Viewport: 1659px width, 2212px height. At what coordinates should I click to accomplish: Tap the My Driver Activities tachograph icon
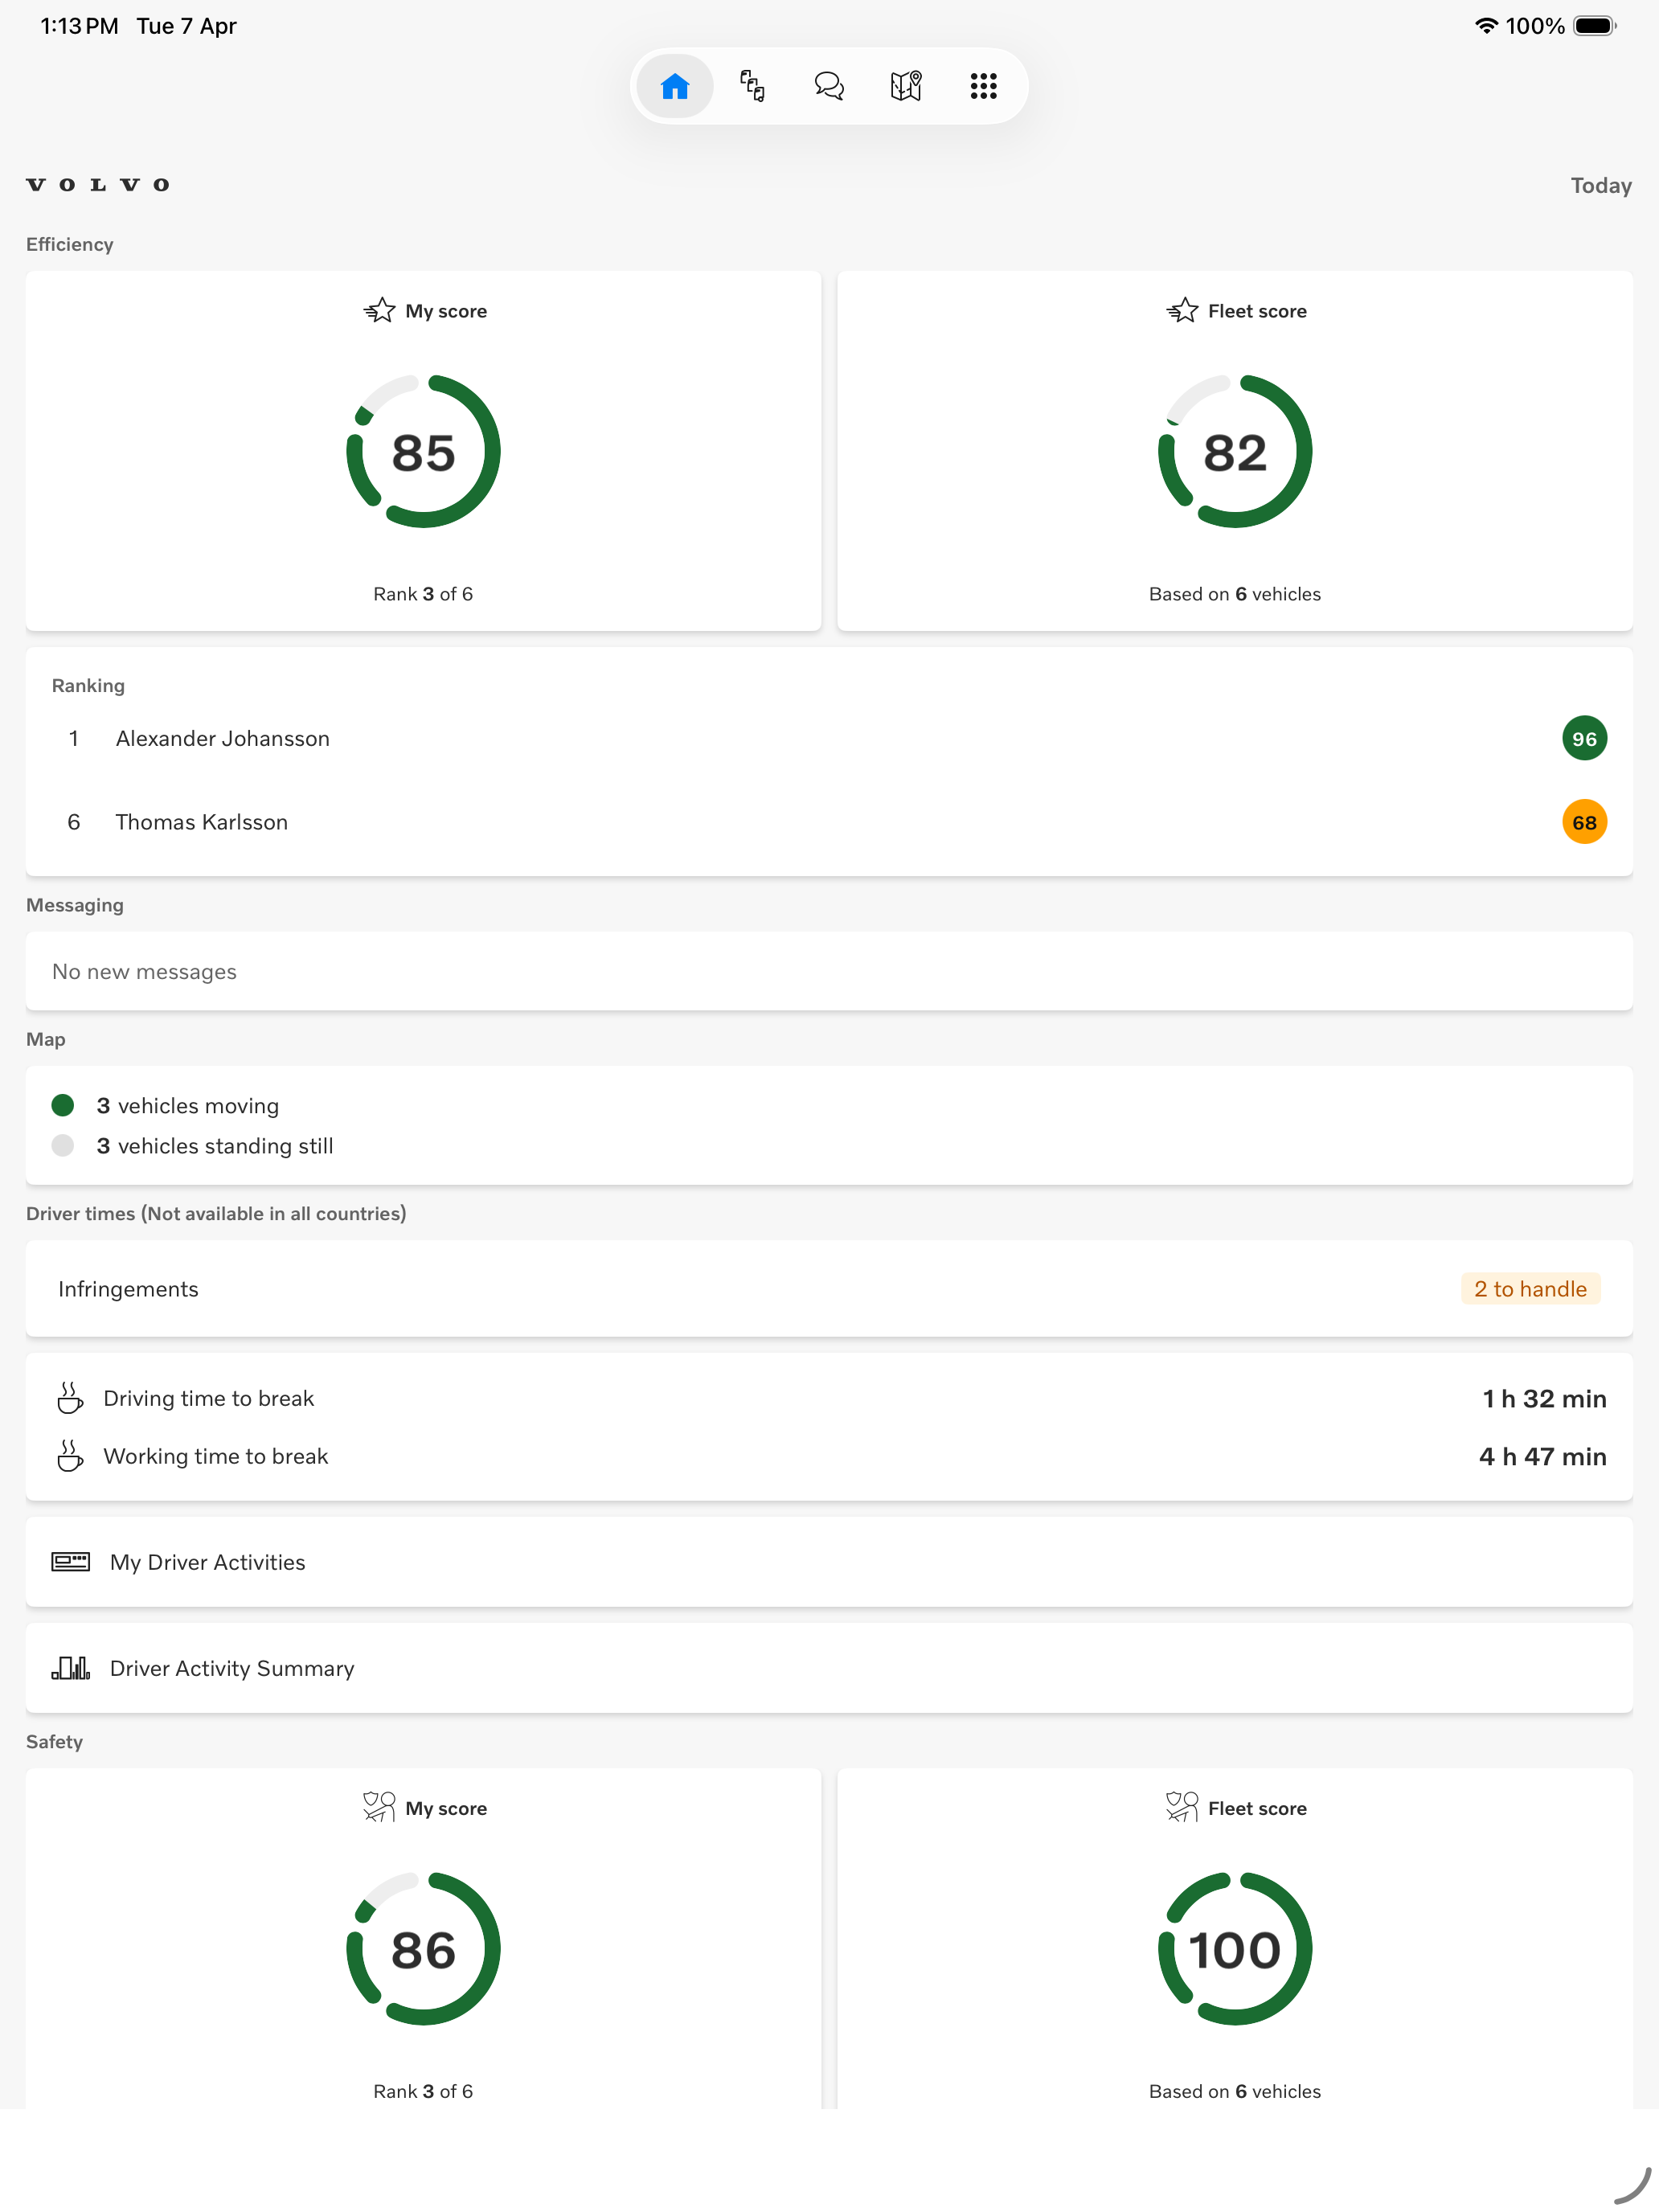pyautogui.click(x=70, y=1562)
